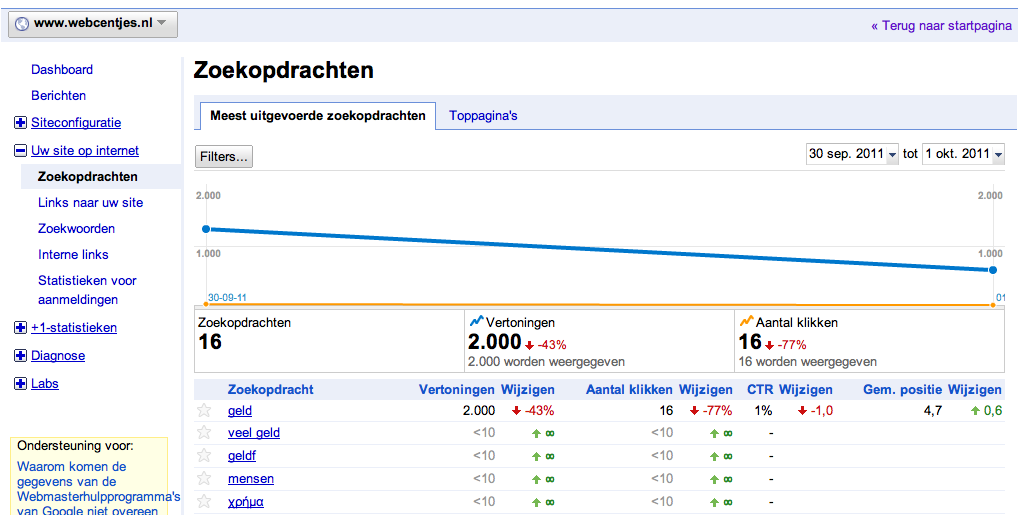The width and height of the screenshot is (1023, 515).
Task: Open the χρήμα query link
Action: pyautogui.click(x=246, y=502)
